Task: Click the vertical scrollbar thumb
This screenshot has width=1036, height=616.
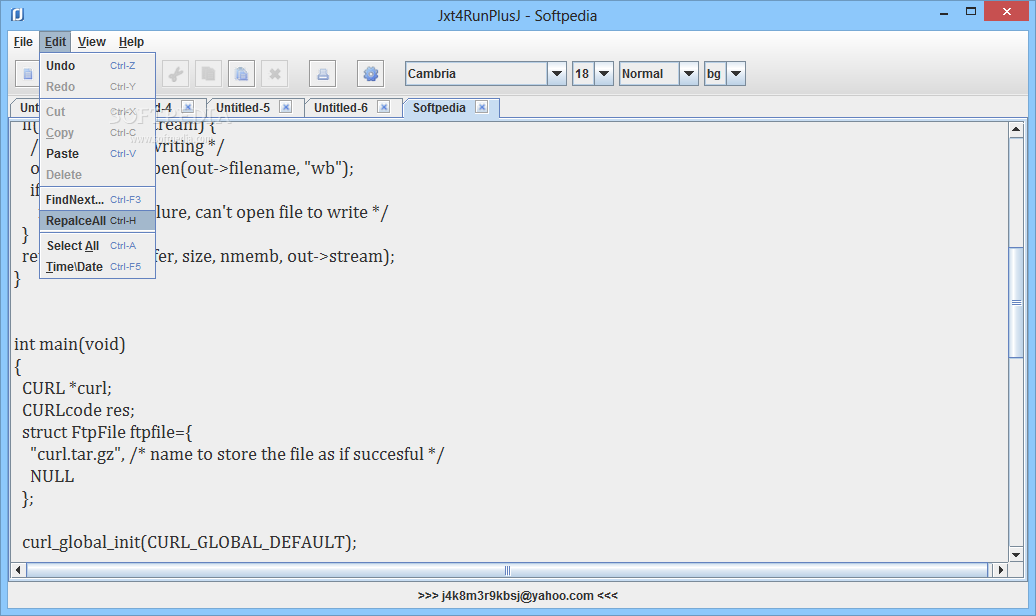Action: click(x=1016, y=302)
